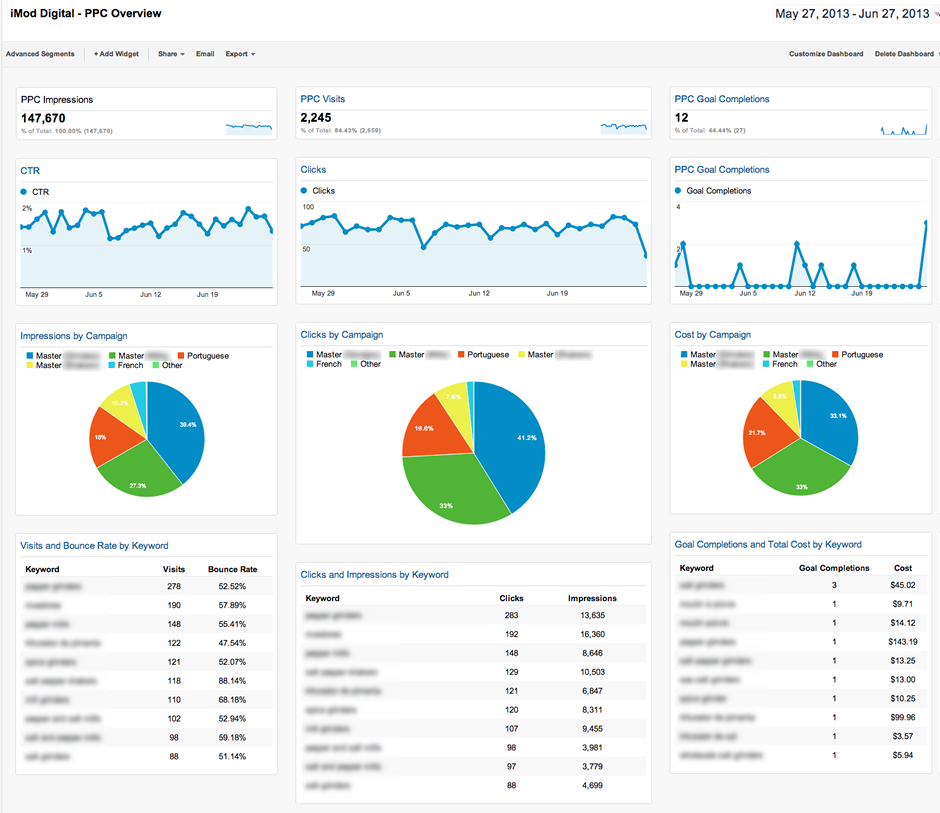The height and width of the screenshot is (813, 940).
Task: Click the Portuguese legend swatch in Cost by Campaign
Action: [835, 354]
